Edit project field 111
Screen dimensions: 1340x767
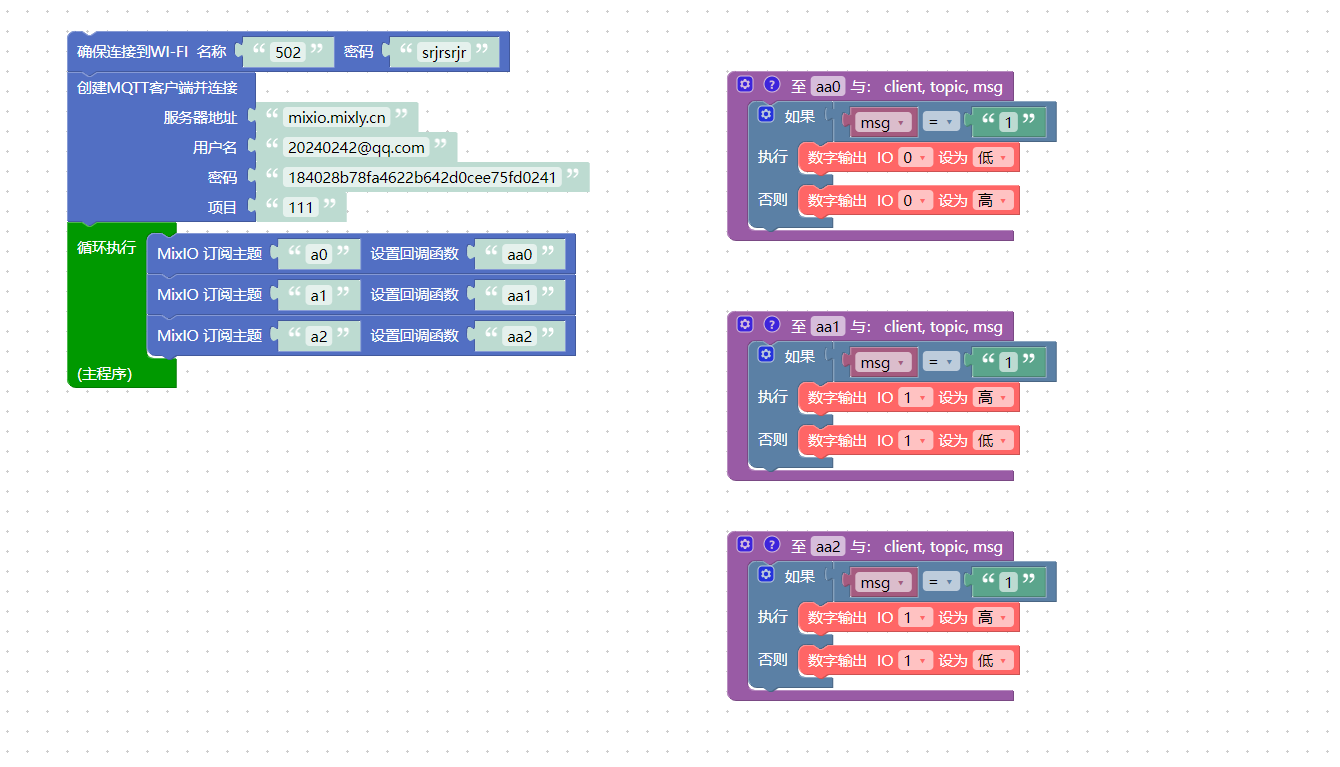tap(301, 208)
